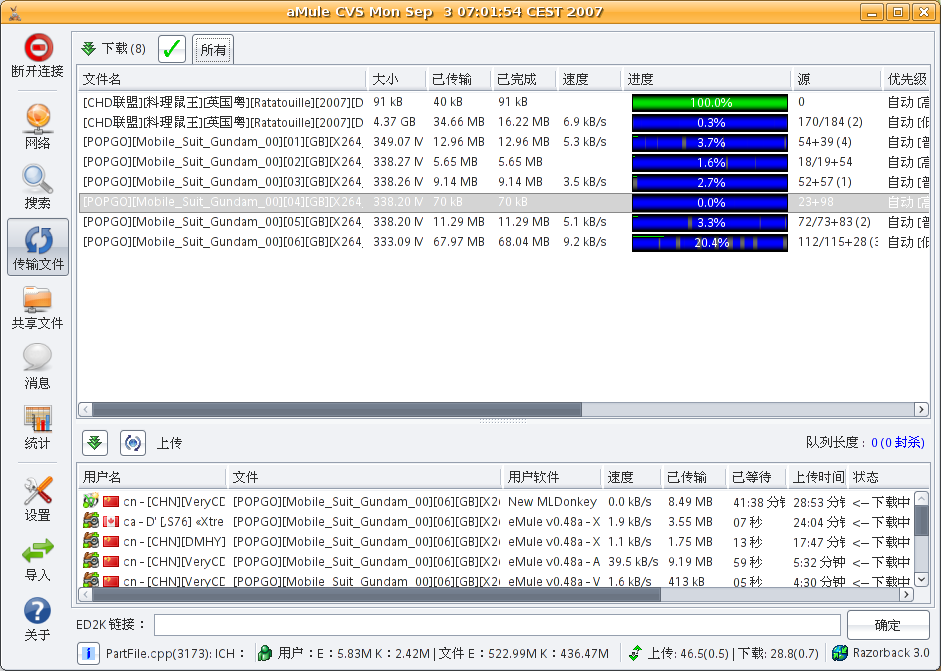Click the 确定 button

888,625
